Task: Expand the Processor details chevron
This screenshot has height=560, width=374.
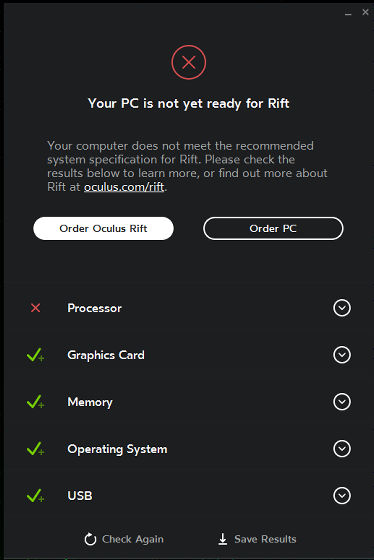Action: tap(342, 308)
